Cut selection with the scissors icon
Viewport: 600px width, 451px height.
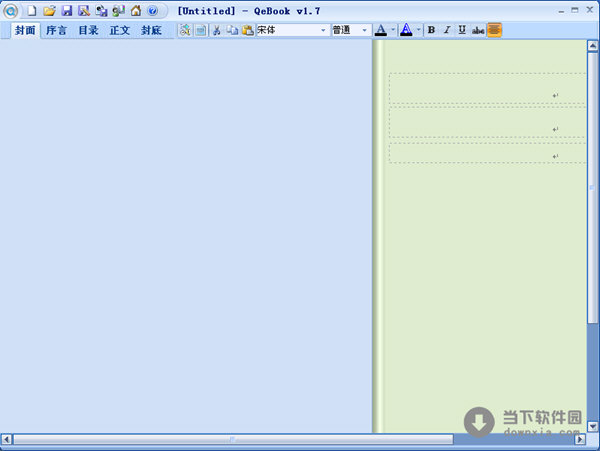pyautogui.click(x=216, y=30)
